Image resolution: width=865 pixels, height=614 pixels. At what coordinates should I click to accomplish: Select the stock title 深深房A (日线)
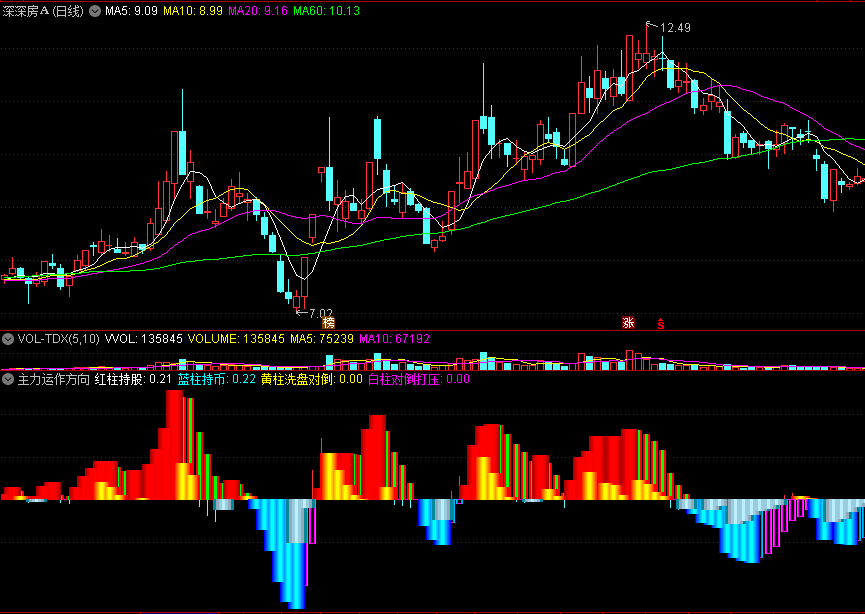[43, 11]
